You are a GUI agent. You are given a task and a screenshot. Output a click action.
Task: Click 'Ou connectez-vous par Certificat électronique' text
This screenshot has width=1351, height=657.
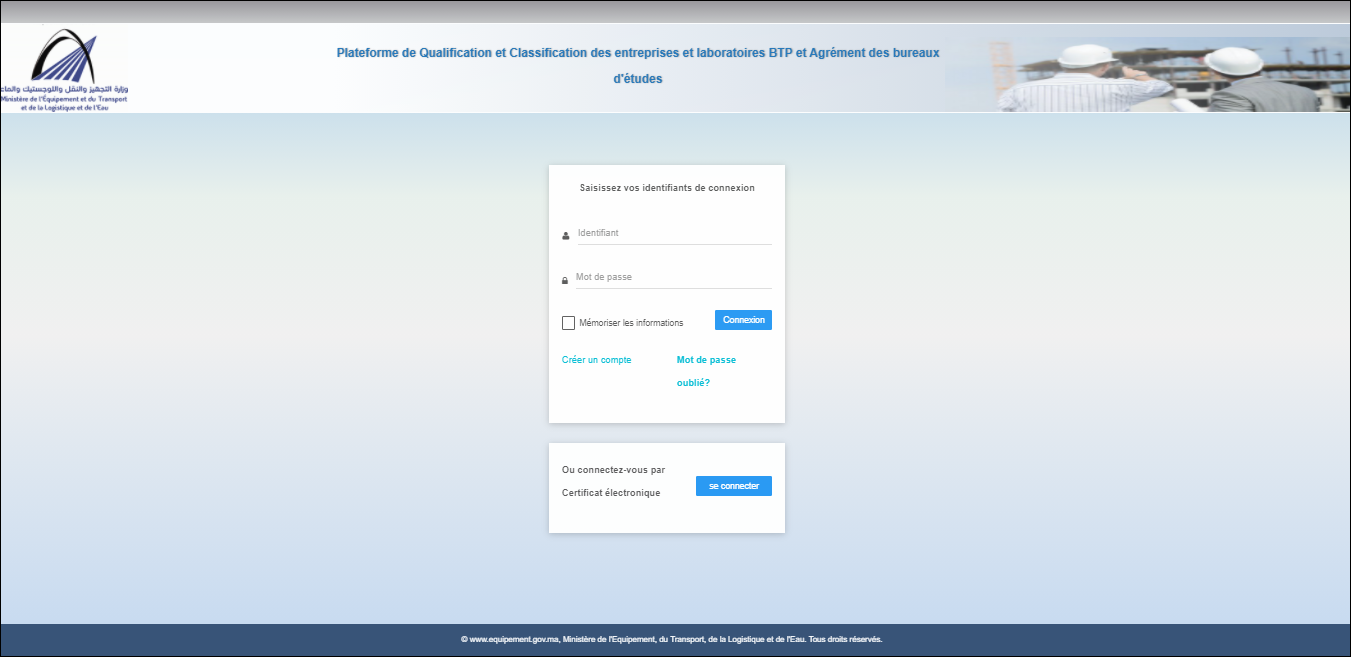[x=614, y=481]
